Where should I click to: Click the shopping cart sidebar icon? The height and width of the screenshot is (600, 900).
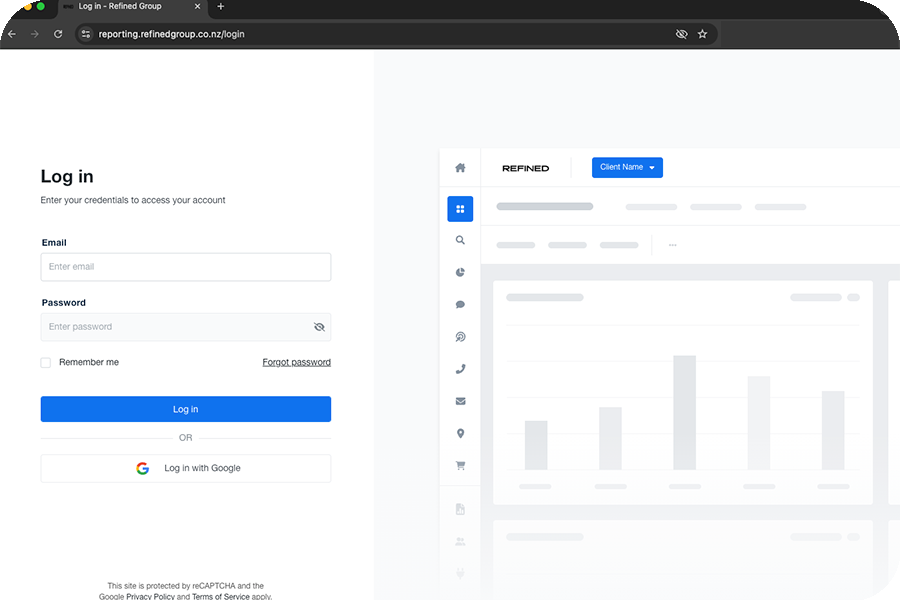pyautogui.click(x=460, y=466)
